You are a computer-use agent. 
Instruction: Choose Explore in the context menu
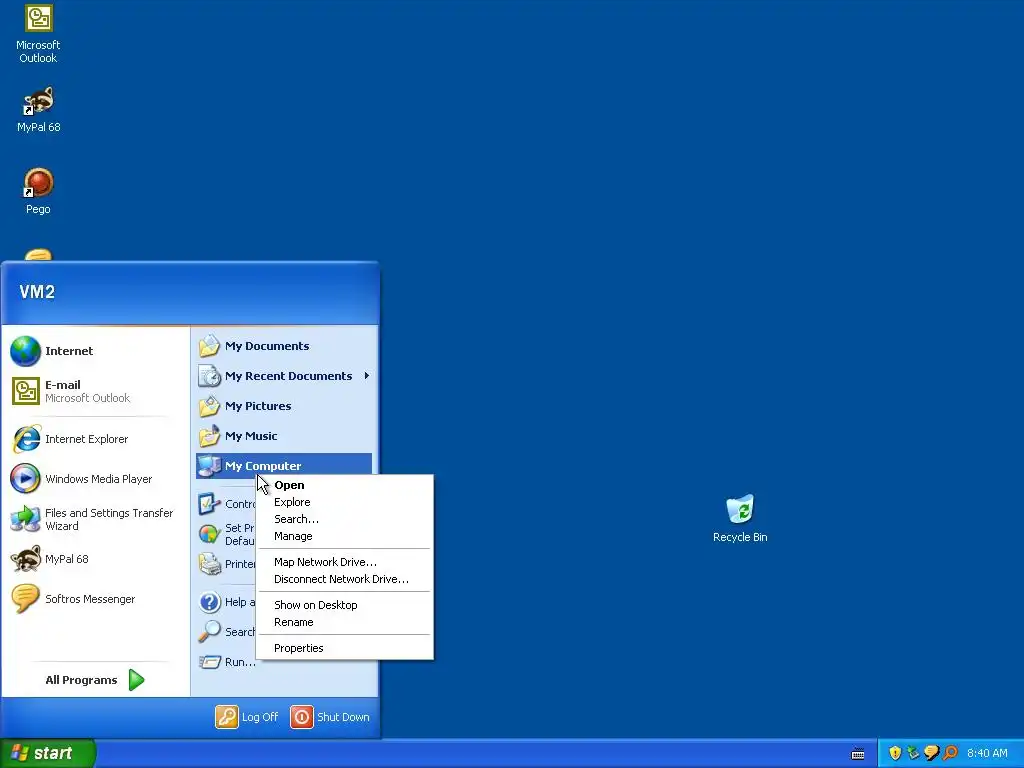coord(344,502)
